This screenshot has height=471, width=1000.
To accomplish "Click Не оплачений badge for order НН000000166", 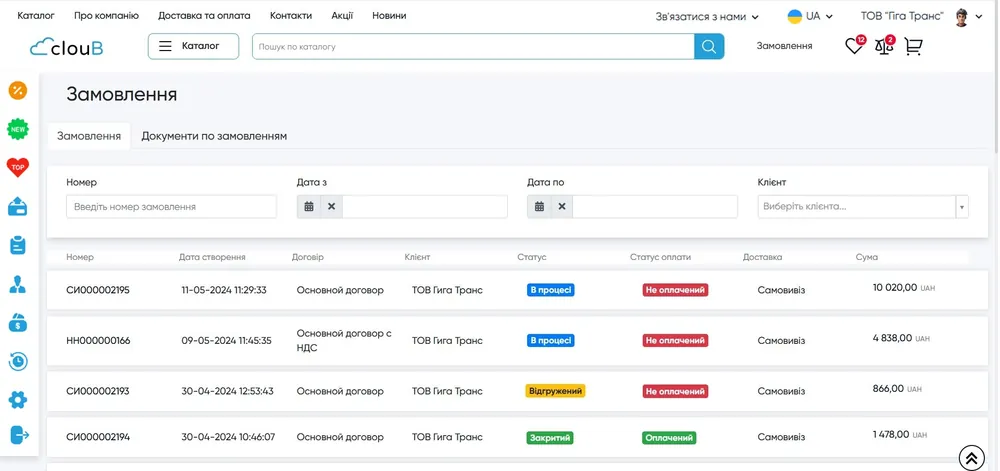I will [675, 341].
